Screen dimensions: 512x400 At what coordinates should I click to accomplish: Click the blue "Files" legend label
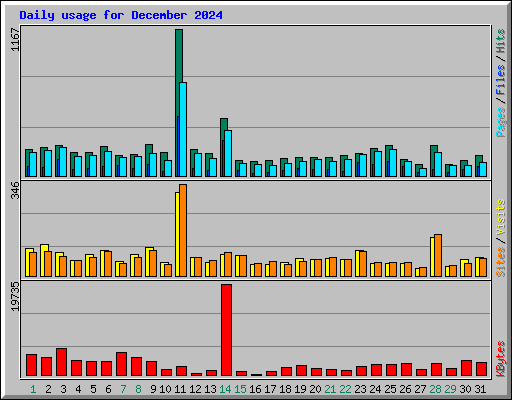[500, 79]
